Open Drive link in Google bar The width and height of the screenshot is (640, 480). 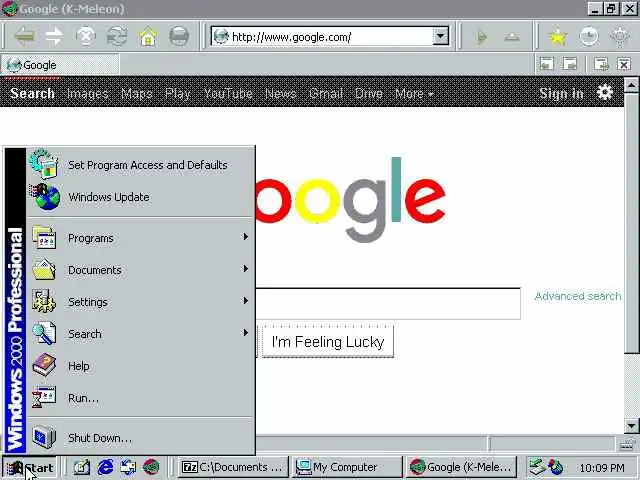(369, 93)
